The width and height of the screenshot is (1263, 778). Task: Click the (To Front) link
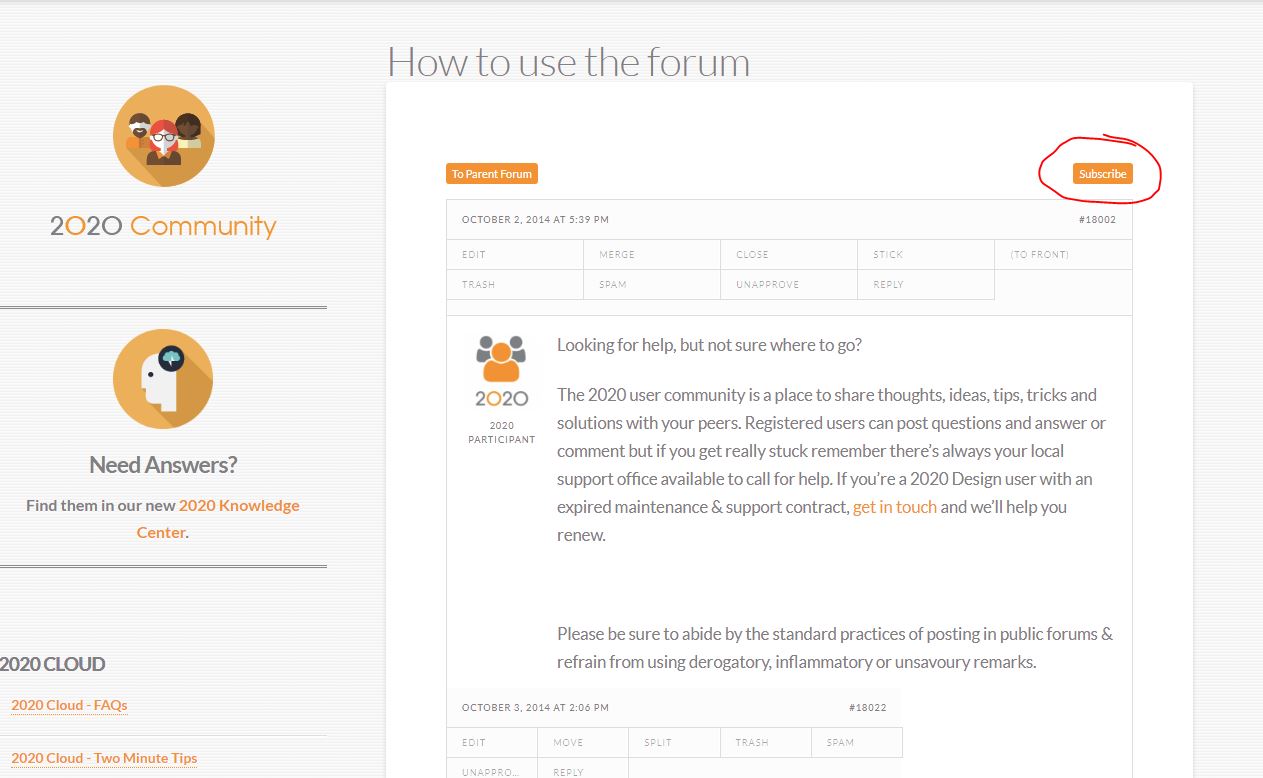[1039, 255]
